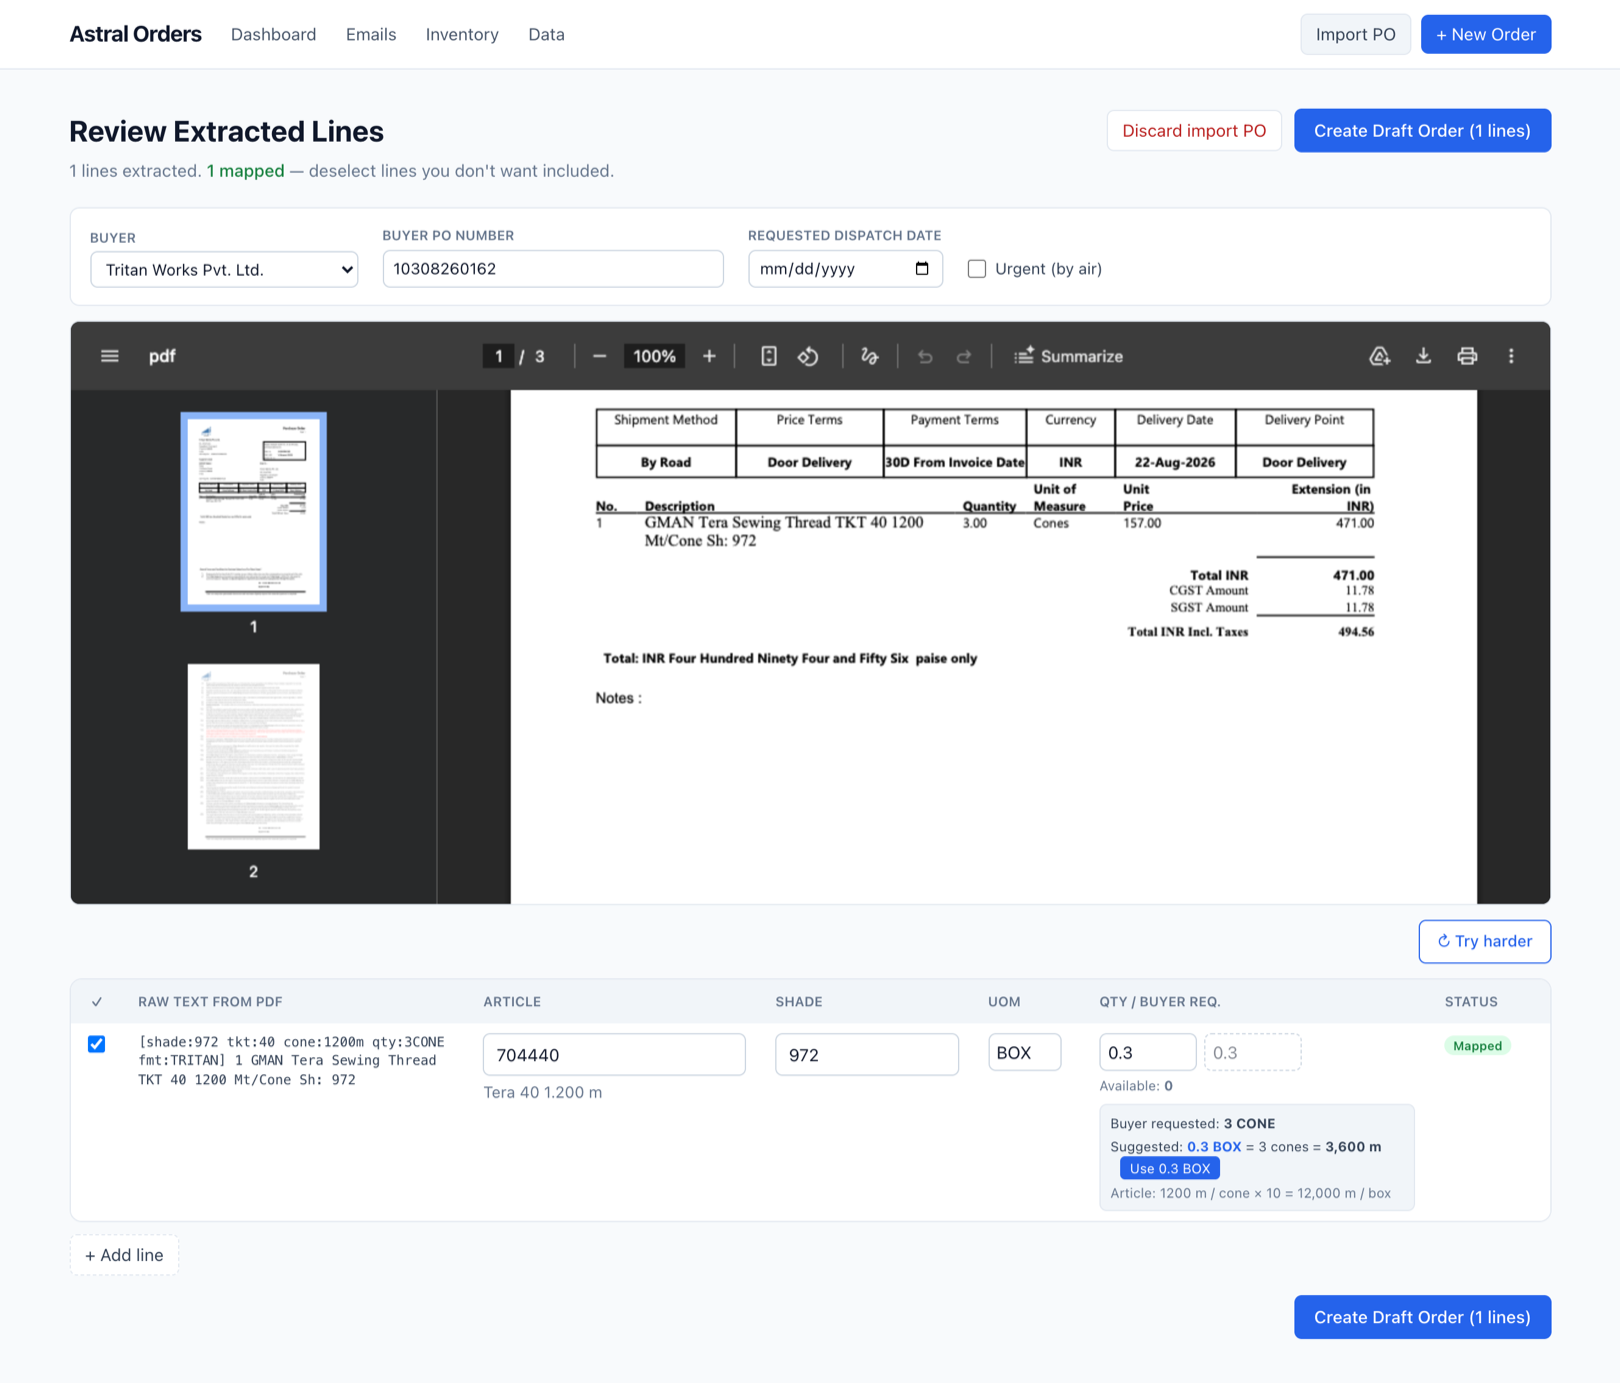Click the Buyer requested 3 CONE text
The image size is (1620, 1383).
coord(1192,1123)
